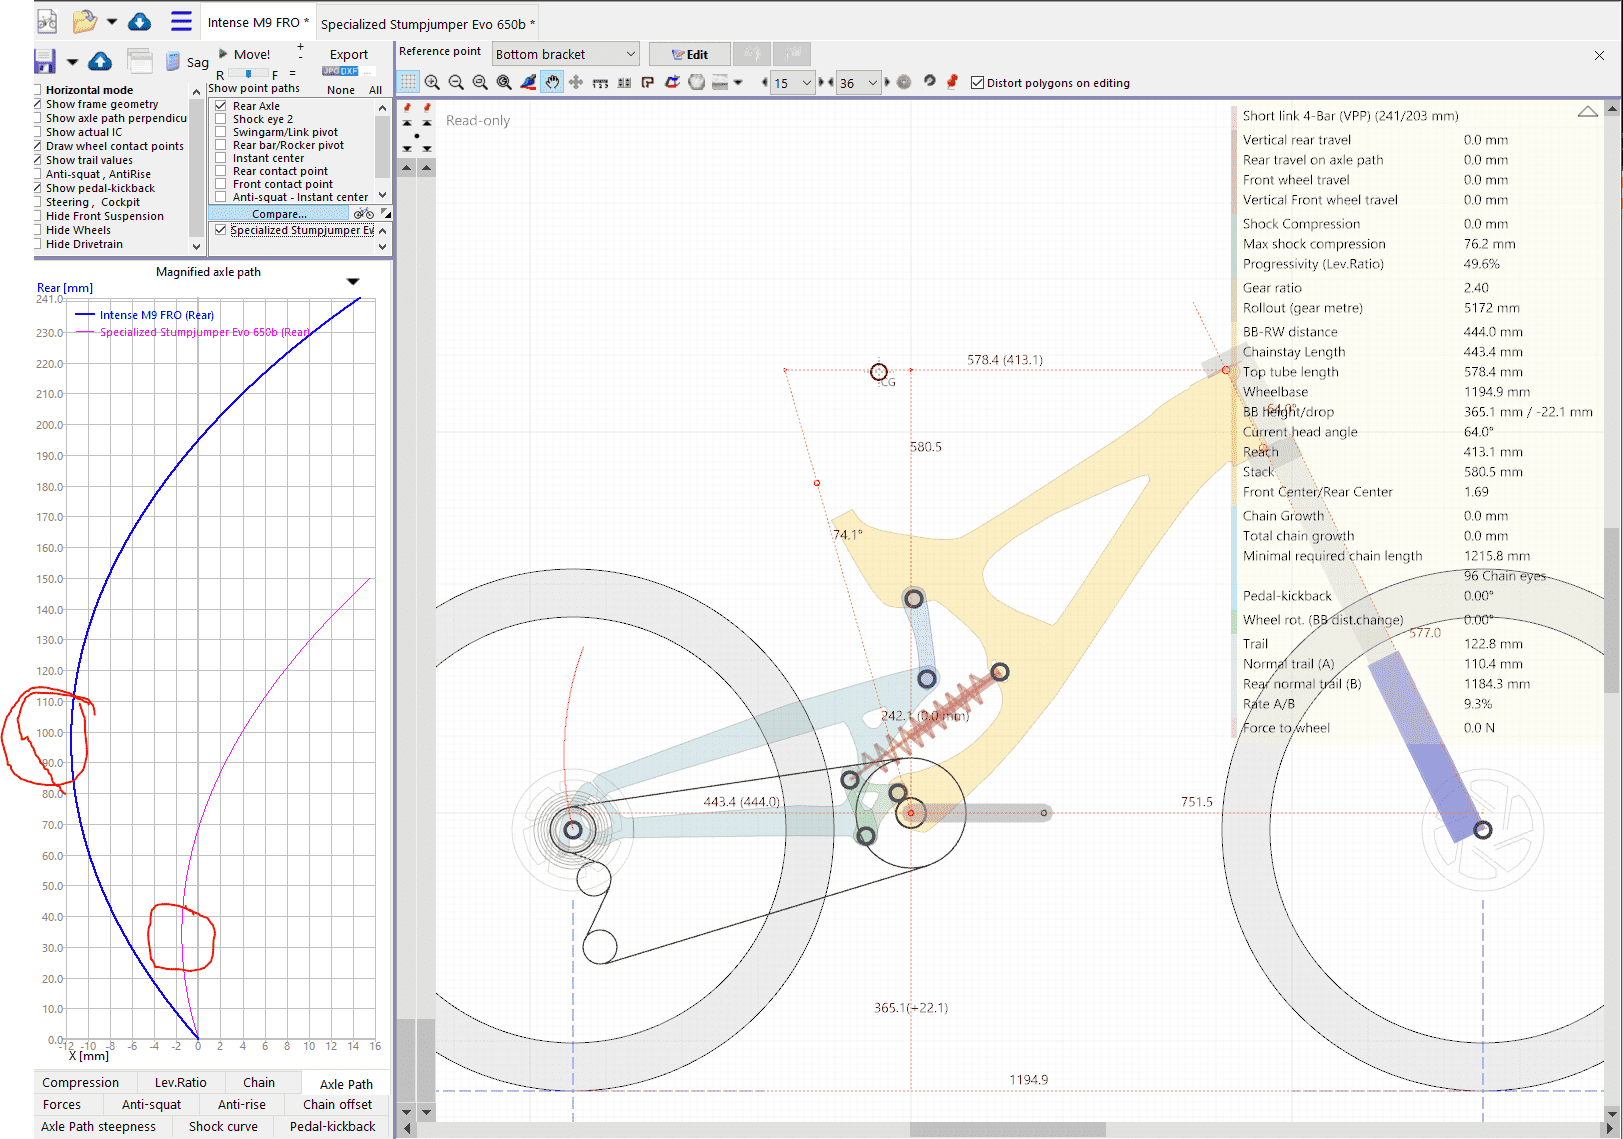Check the Instant center point path
The height and width of the screenshot is (1139, 1623).
(x=221, y=158)
